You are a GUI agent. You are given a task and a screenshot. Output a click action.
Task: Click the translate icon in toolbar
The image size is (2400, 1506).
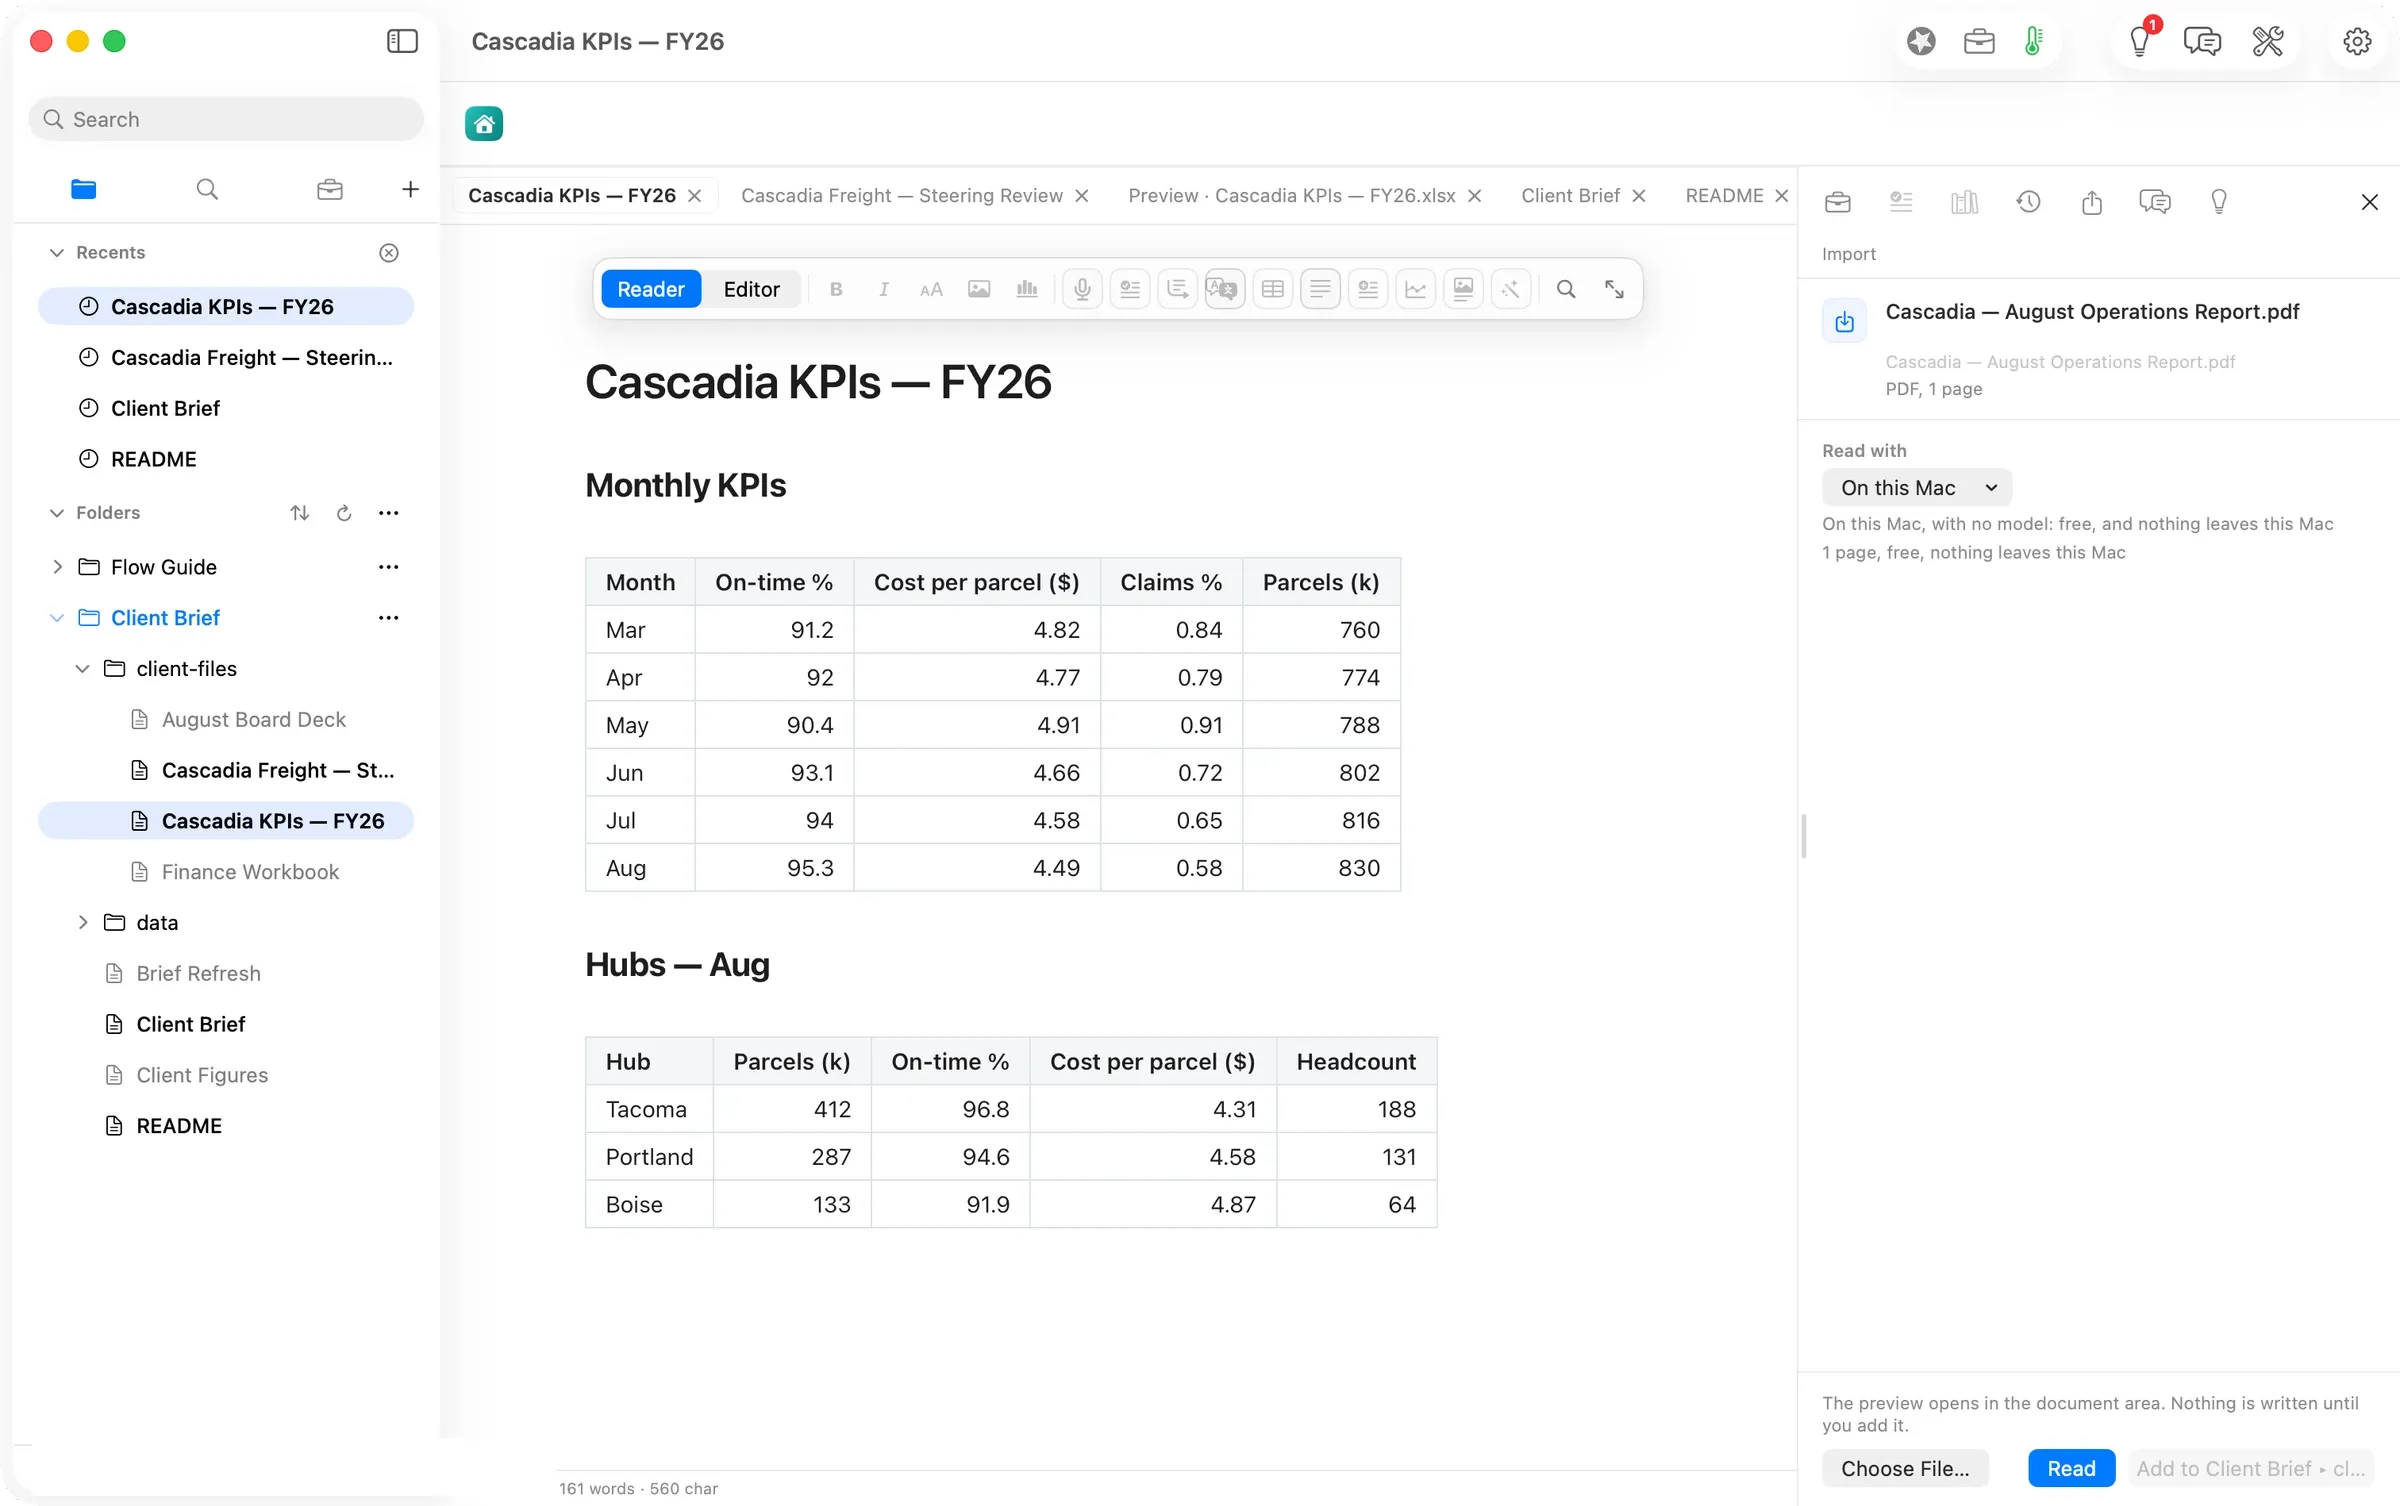tap(1225, 289)
